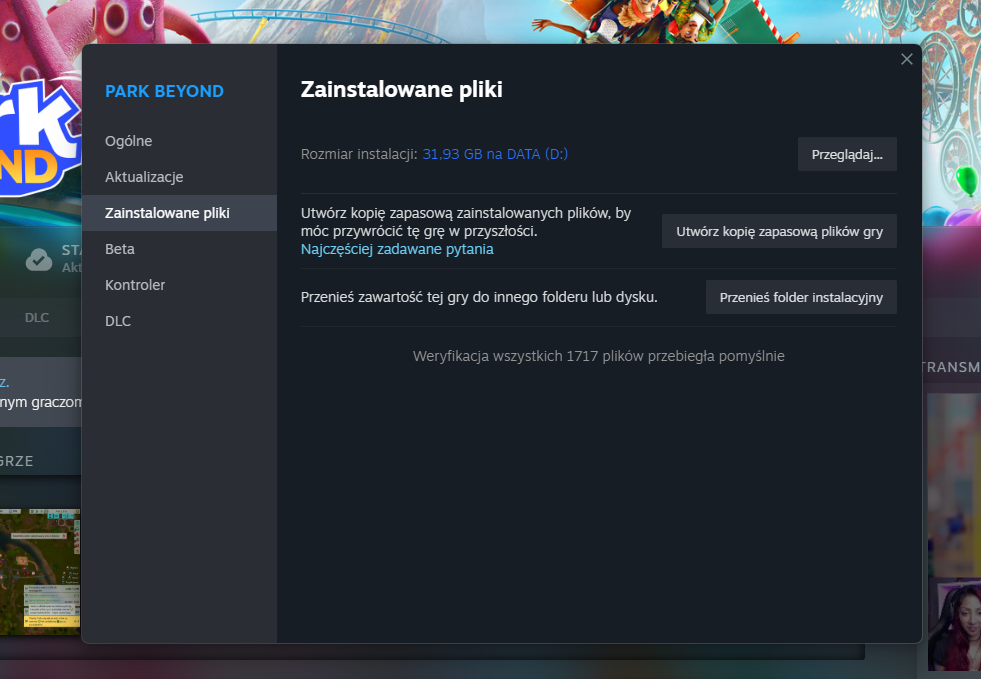The width and height of the screenshot is (981, 679).
Task: Select the Zainstalowane pliki sidebar entry
Action: pos(179,213)
